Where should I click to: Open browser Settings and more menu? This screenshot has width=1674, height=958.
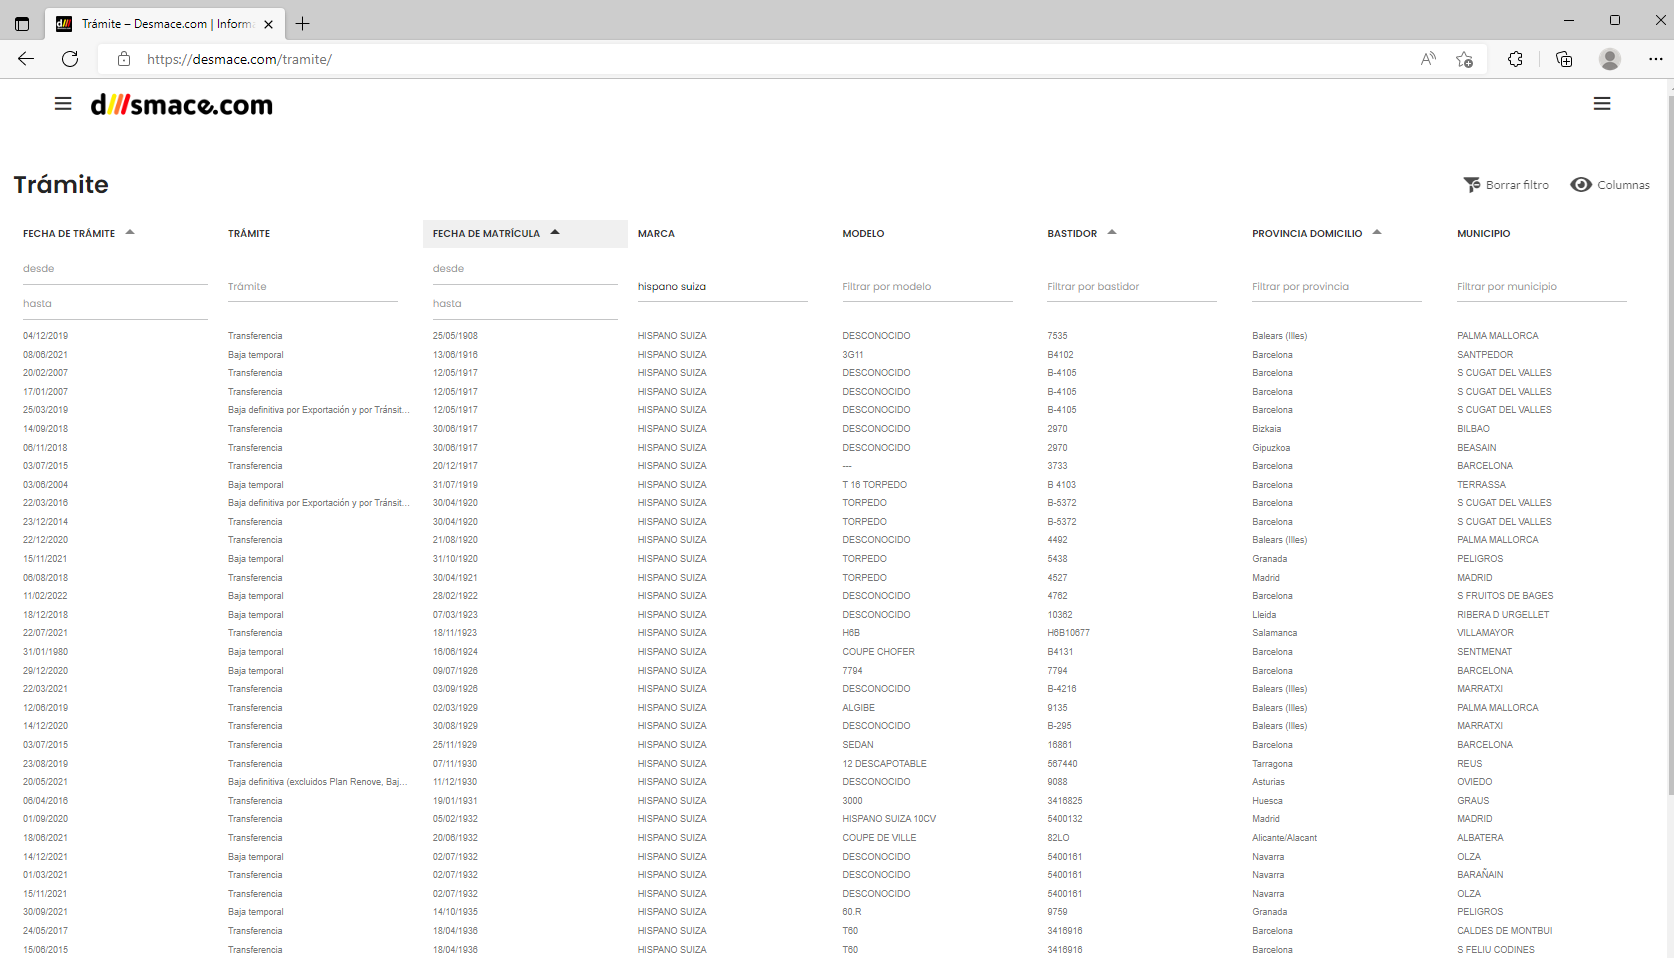[1656, 59]
